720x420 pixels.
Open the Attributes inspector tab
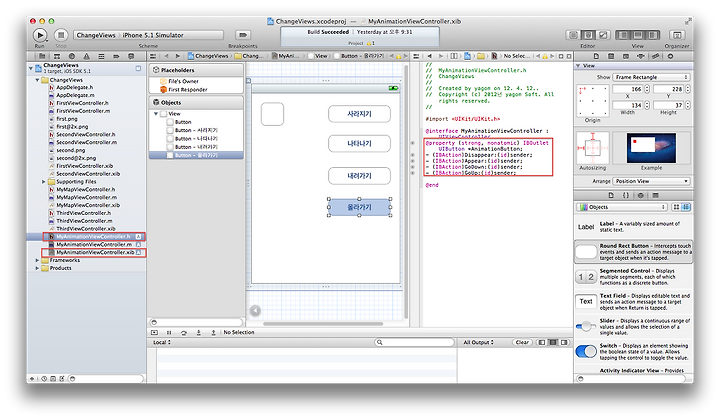point(641,56)
